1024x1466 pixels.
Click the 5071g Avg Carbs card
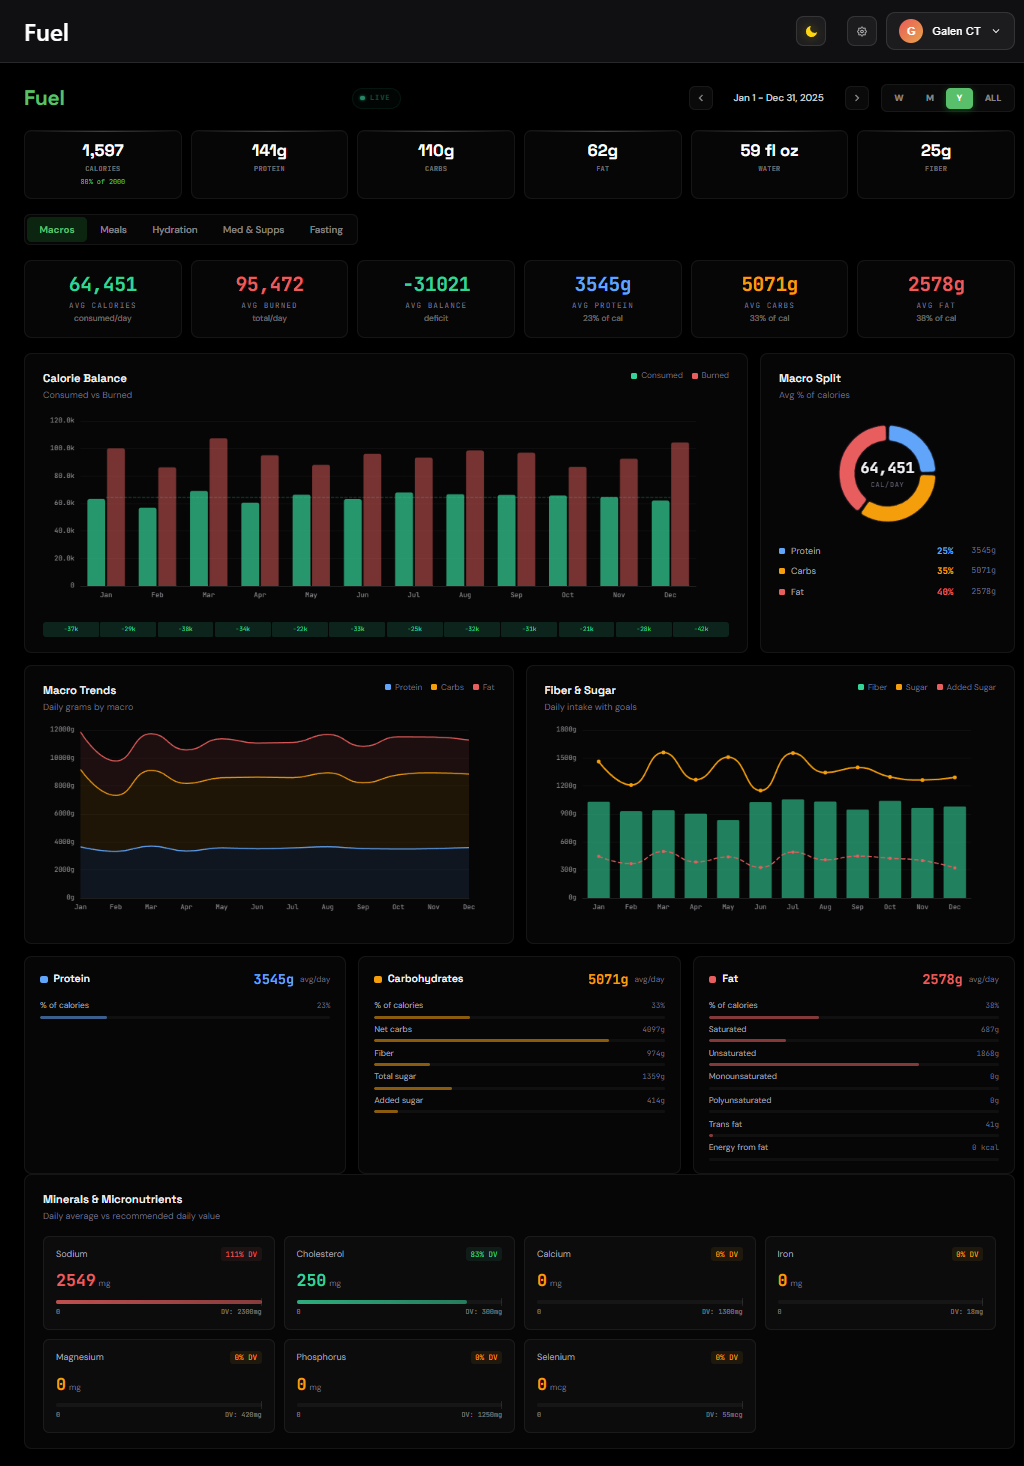(x=769, y=299)
